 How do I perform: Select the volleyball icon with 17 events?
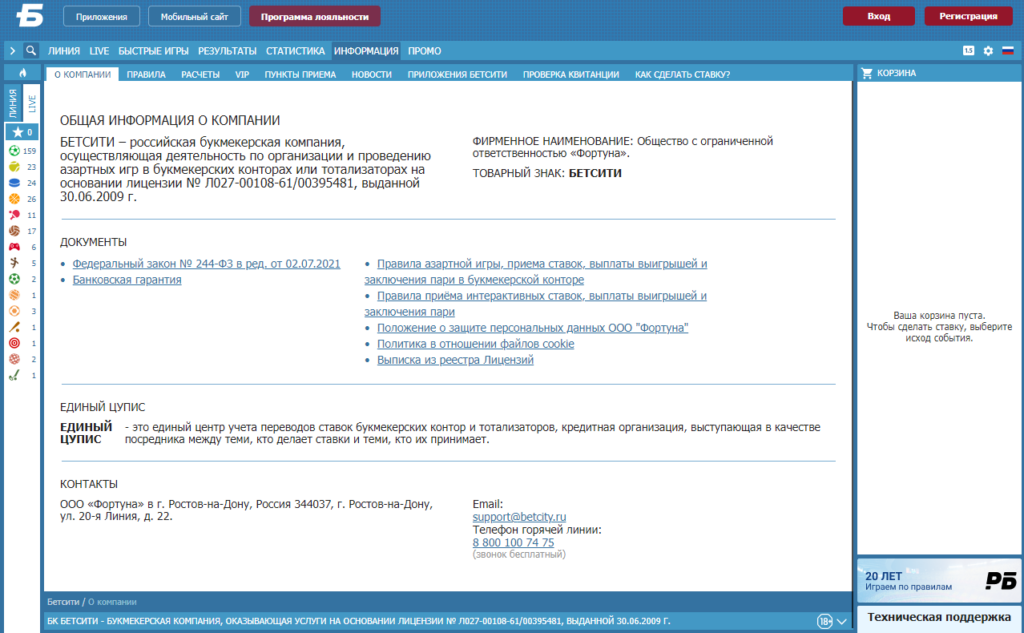click(14, 231)
